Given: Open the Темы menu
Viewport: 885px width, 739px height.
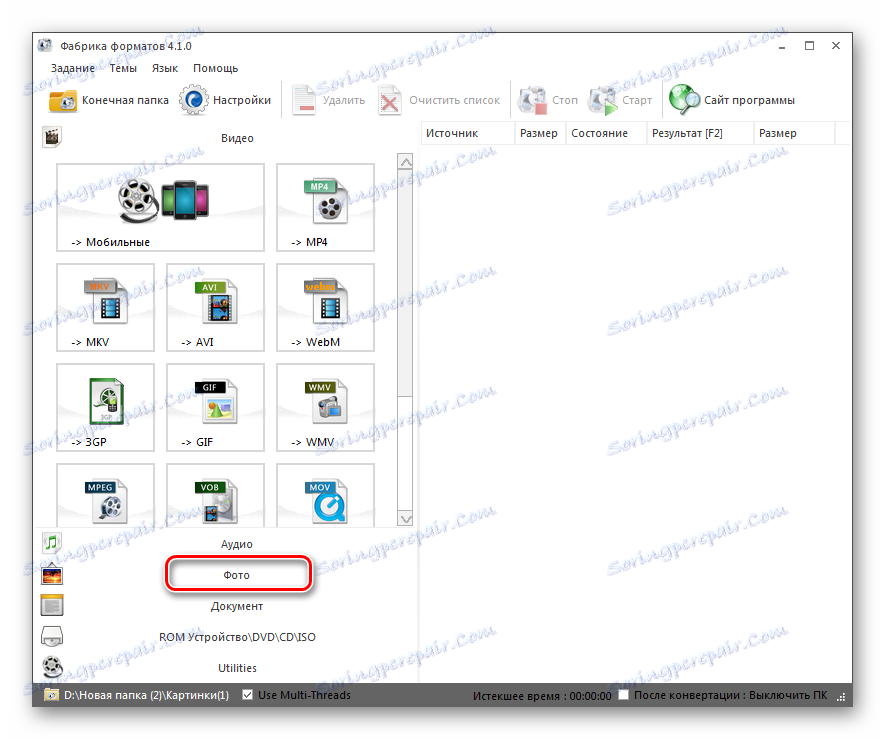Looking at the screenshot, I should 123,68.
